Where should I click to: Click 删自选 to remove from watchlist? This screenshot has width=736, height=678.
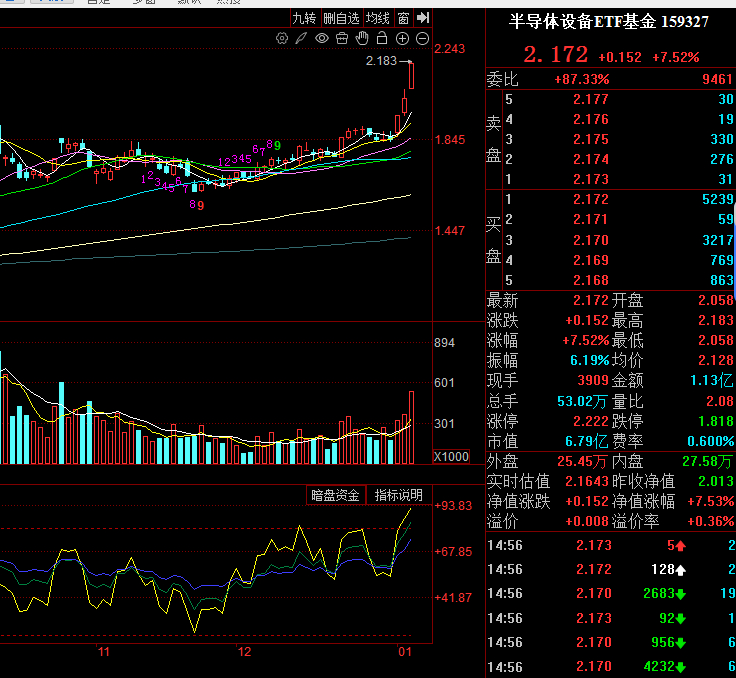[x=341, y=18]
